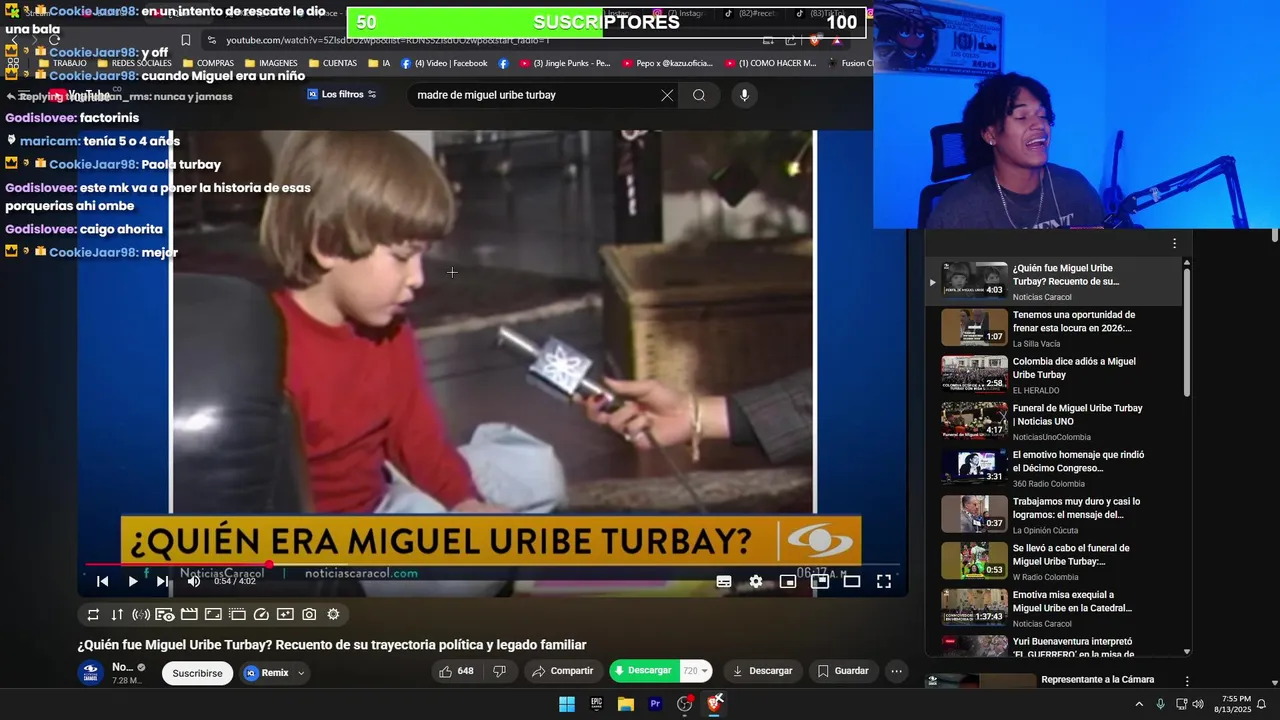Click the green Descargar button

tap(643, 671)
